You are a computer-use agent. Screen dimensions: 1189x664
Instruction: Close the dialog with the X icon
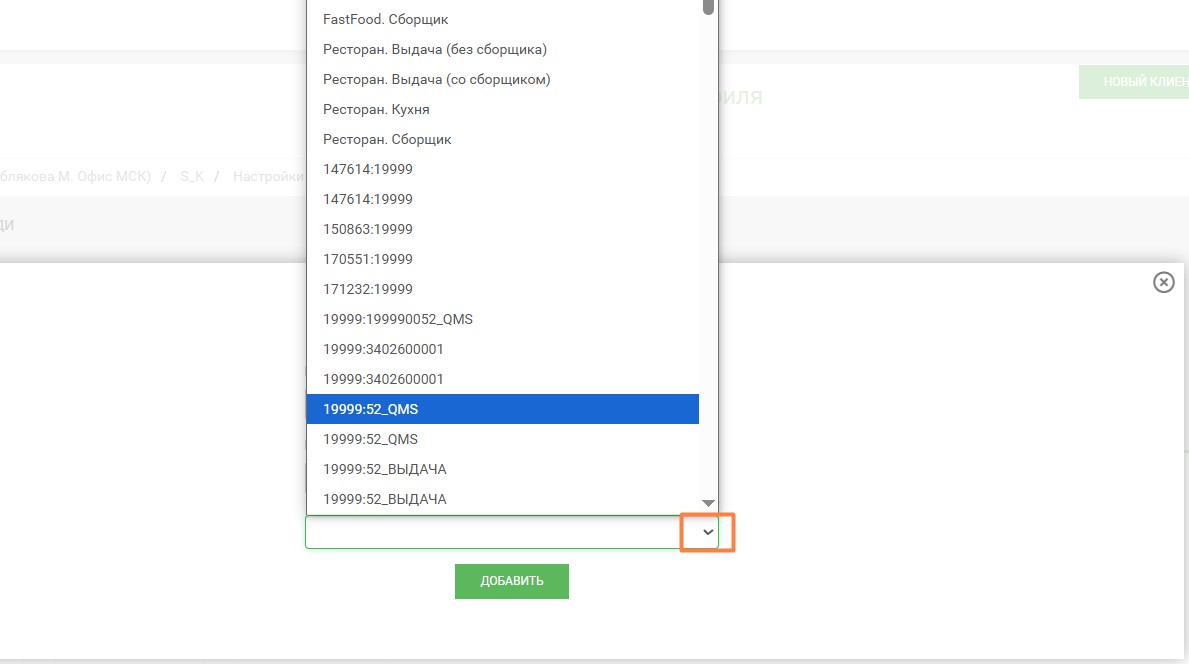[1163, 282]
